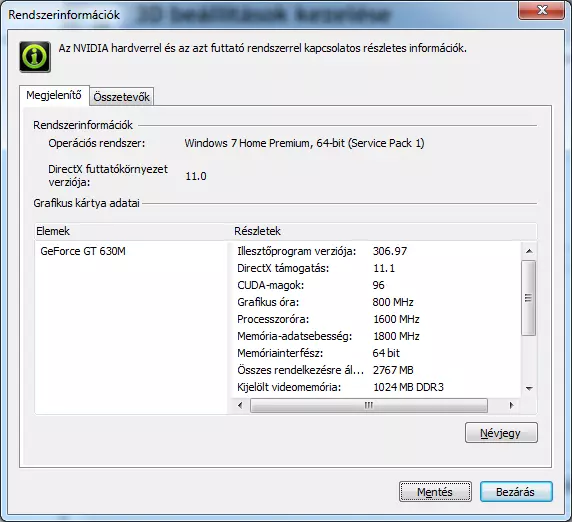This screenshot has width=572, height=522.
Task: Click the DirectX futtatókörnyezet verziója label
Action: coord(108,175)
